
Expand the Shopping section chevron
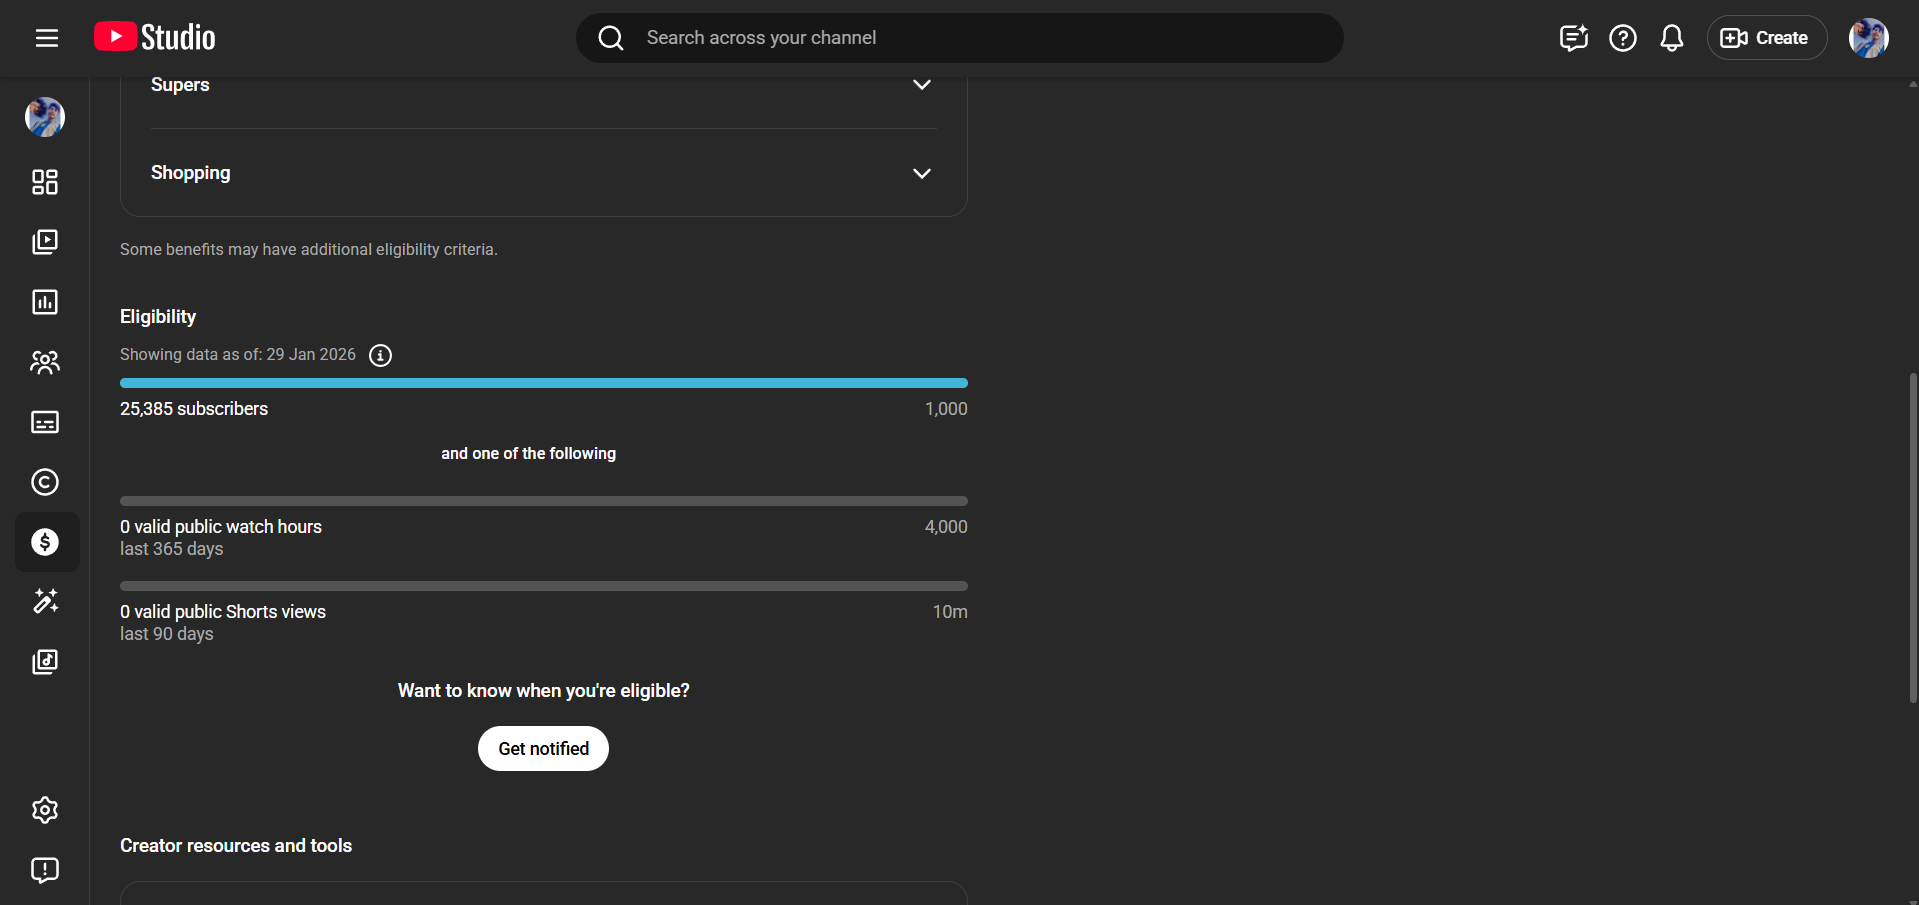pyautogui.click(x=921, y=173)
